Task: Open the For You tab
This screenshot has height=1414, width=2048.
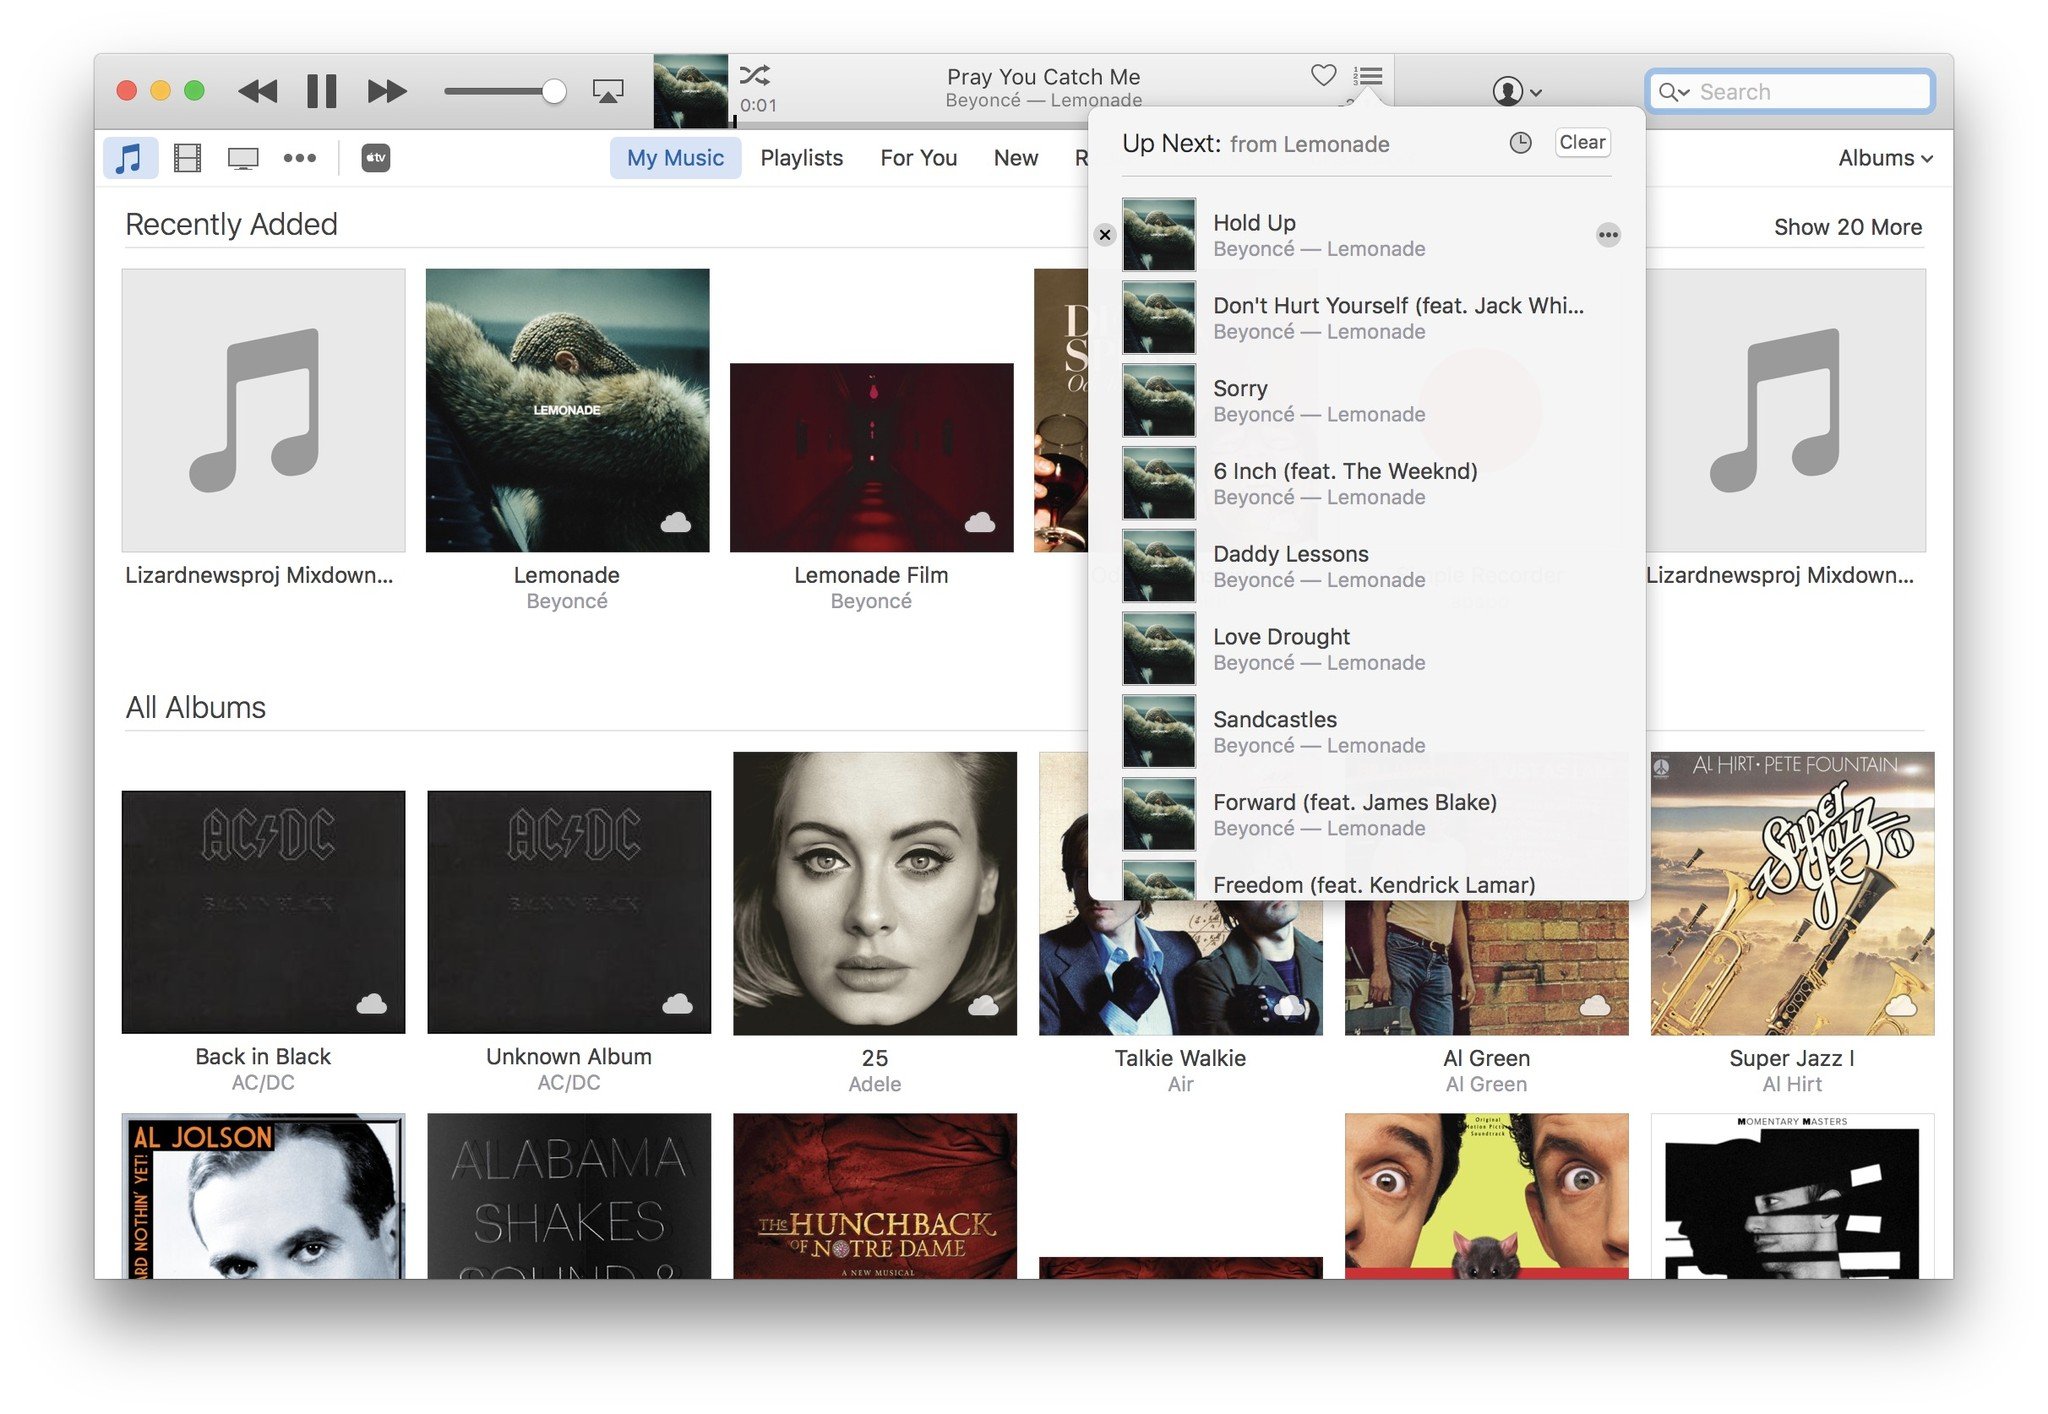Action: 918,158
